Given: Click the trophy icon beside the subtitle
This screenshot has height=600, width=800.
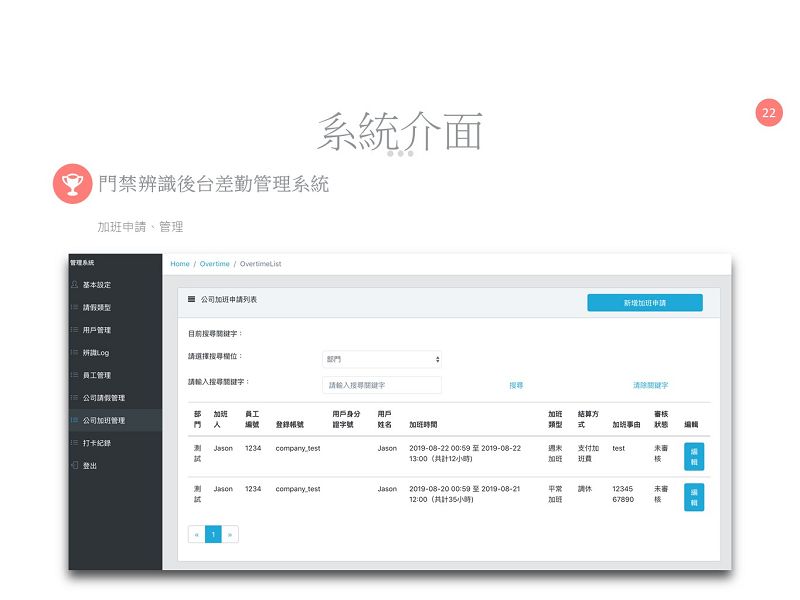Looking at the screenshot, I should pos(72,184).
